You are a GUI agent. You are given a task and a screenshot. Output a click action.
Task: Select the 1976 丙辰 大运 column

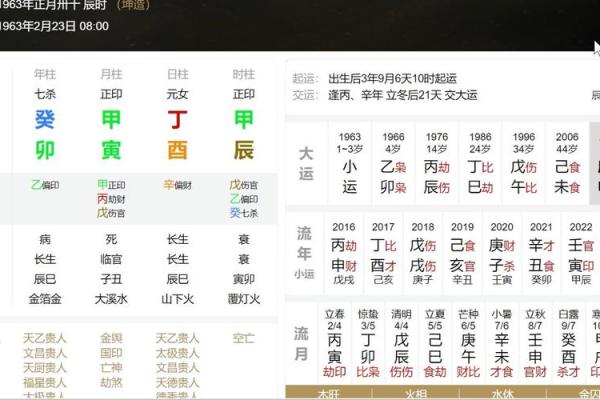point(437,163)
